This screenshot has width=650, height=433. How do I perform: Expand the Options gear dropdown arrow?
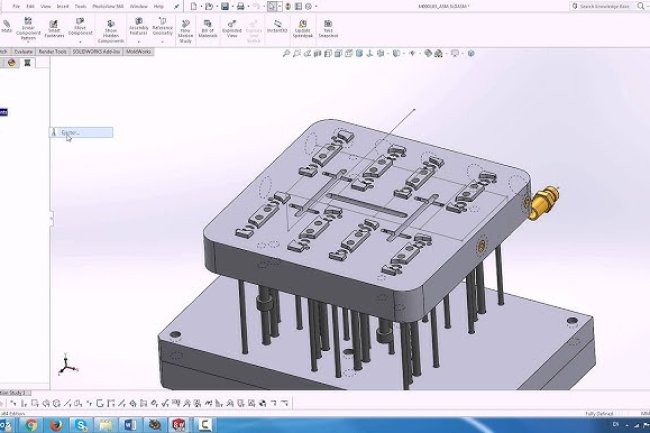tap(316, 6)
